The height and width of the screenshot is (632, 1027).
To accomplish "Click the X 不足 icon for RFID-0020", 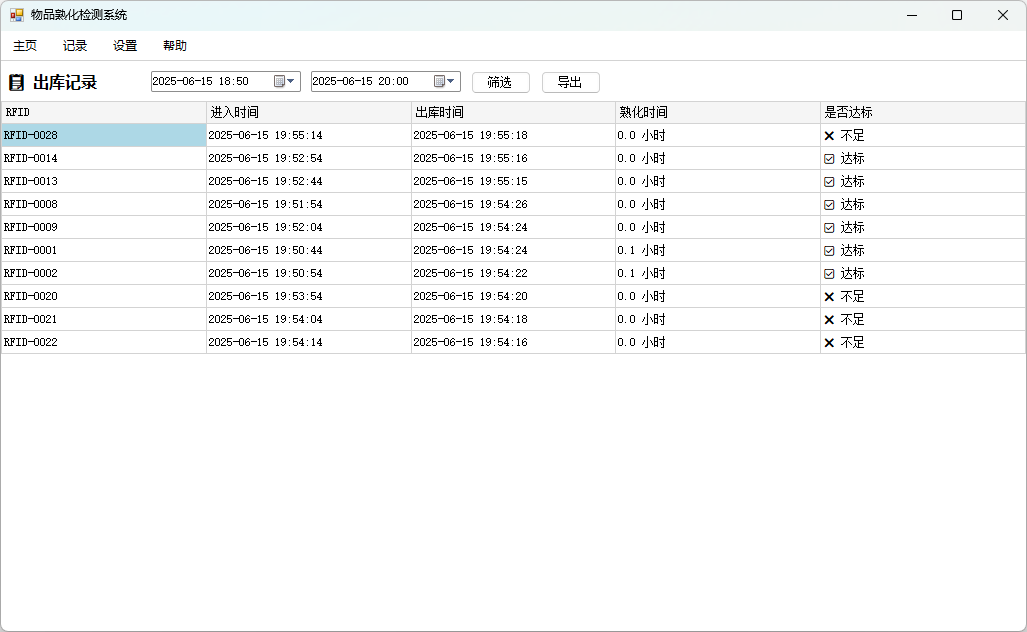I will (x=829, y=297).
